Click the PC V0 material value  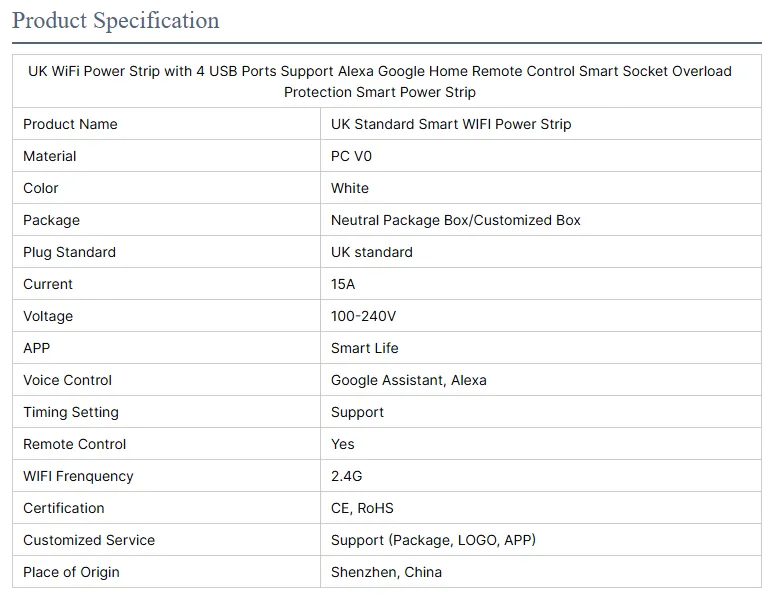pos(351,156)
